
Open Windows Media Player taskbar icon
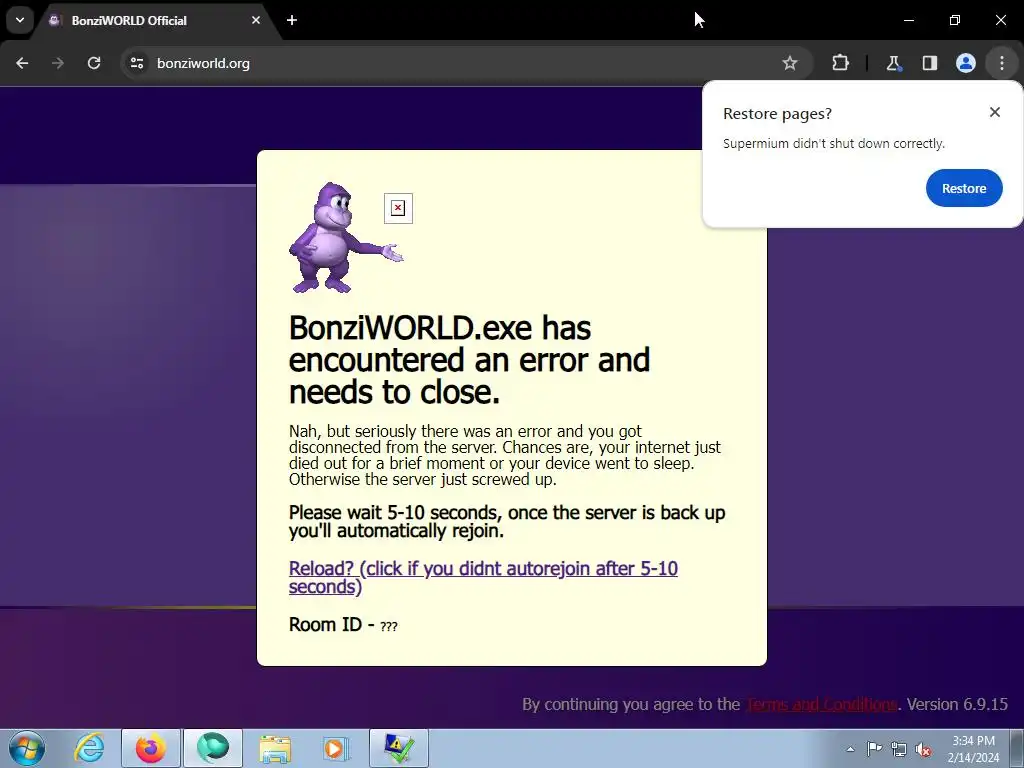pyautogui.click(x=336, y=748)
